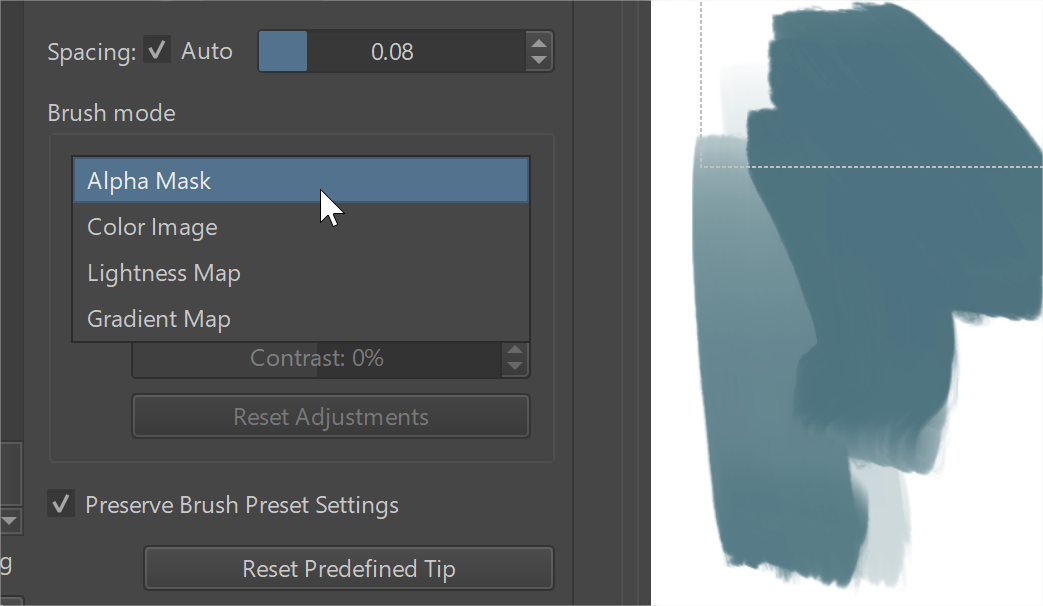Viewport: 1043px width, 606px height.
Task: Lower contrast using the down arrow
Action: point(515,366)
